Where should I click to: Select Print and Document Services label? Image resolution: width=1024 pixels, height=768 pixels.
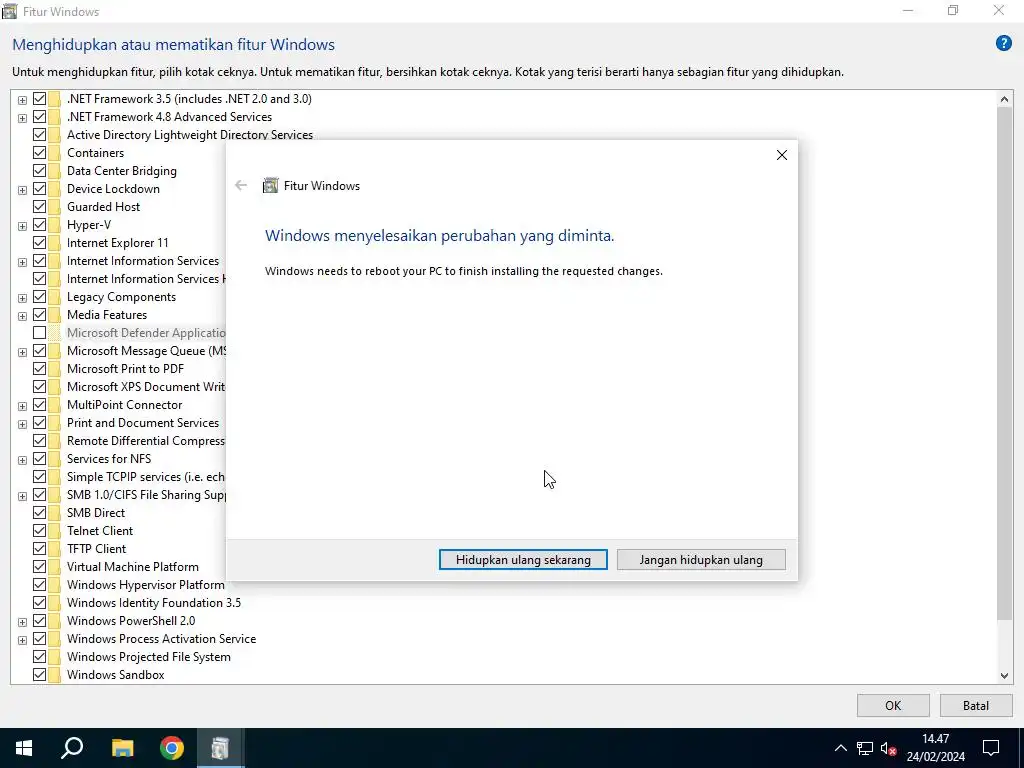pyautogui.click(x=142, y=423)
